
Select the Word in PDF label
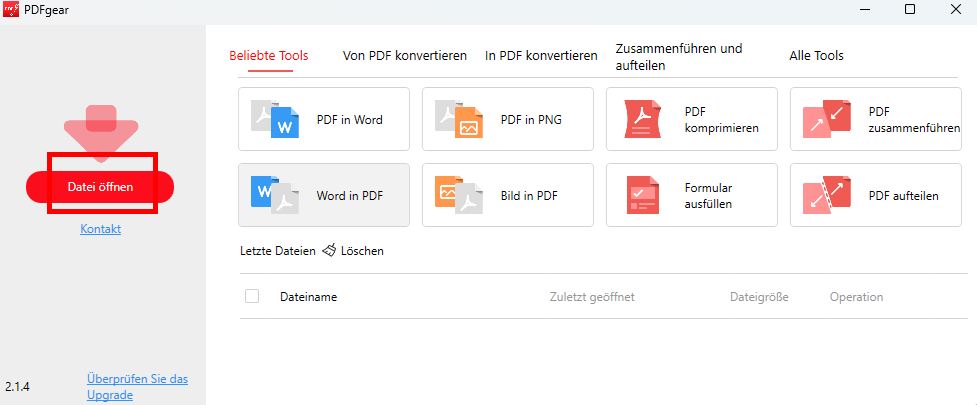[x=350, y=196]
